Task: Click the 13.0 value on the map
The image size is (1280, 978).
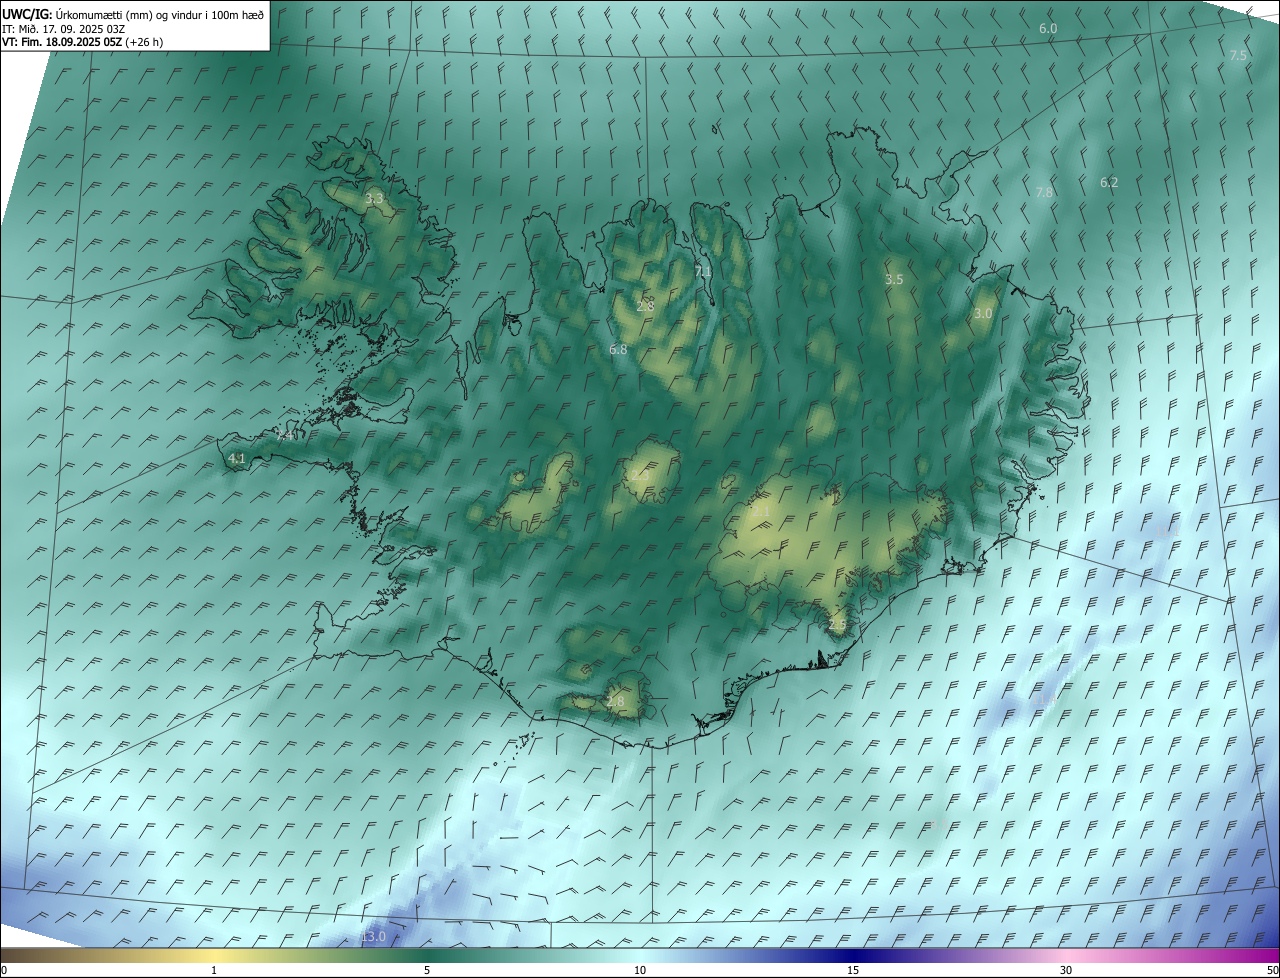Action: tap(373, 937)
